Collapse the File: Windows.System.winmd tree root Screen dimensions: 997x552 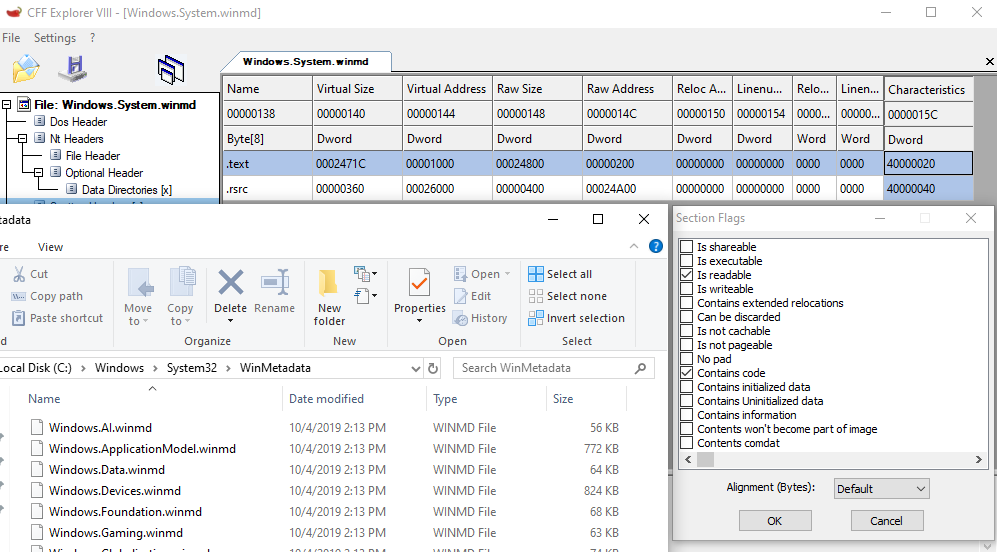(6, 104)
